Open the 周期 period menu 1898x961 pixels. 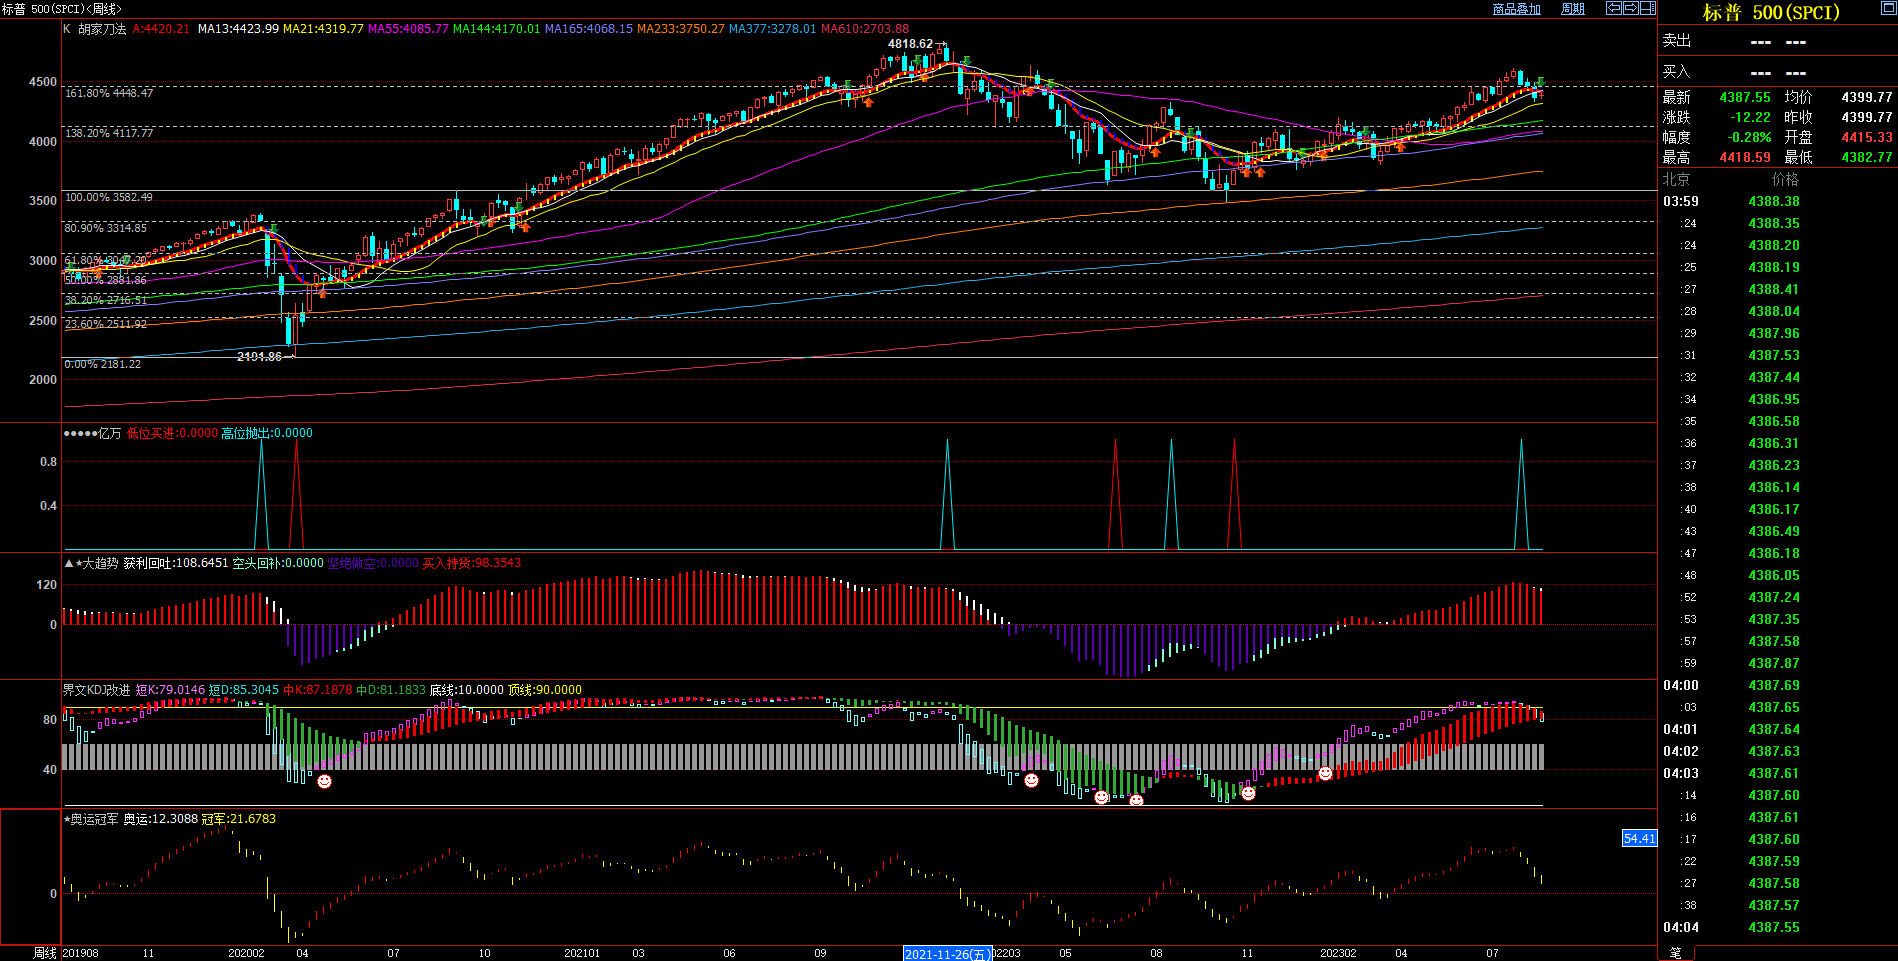tap(1573, 9)
